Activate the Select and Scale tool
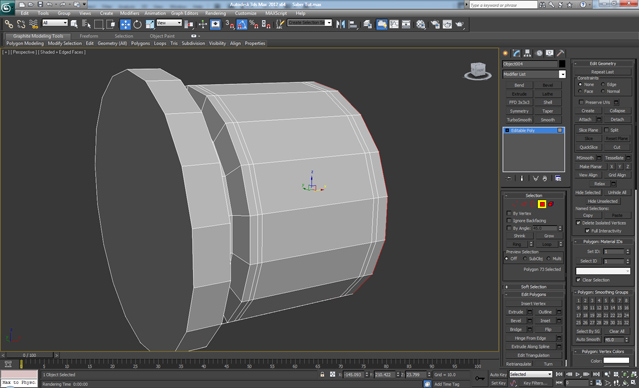Image resolution: width=639 pixels, height=388 pixels. click(x=150, y=24)
